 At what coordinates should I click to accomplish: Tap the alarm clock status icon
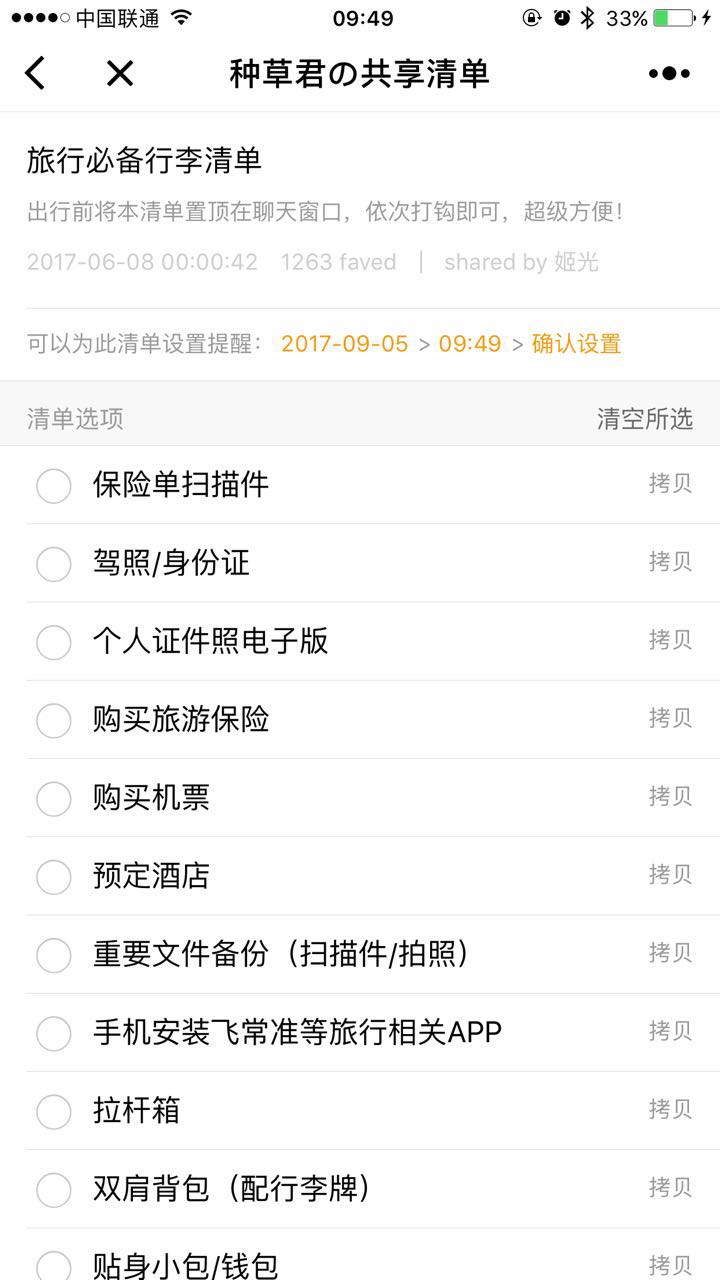pyautogui.click(x=561, y=18)
